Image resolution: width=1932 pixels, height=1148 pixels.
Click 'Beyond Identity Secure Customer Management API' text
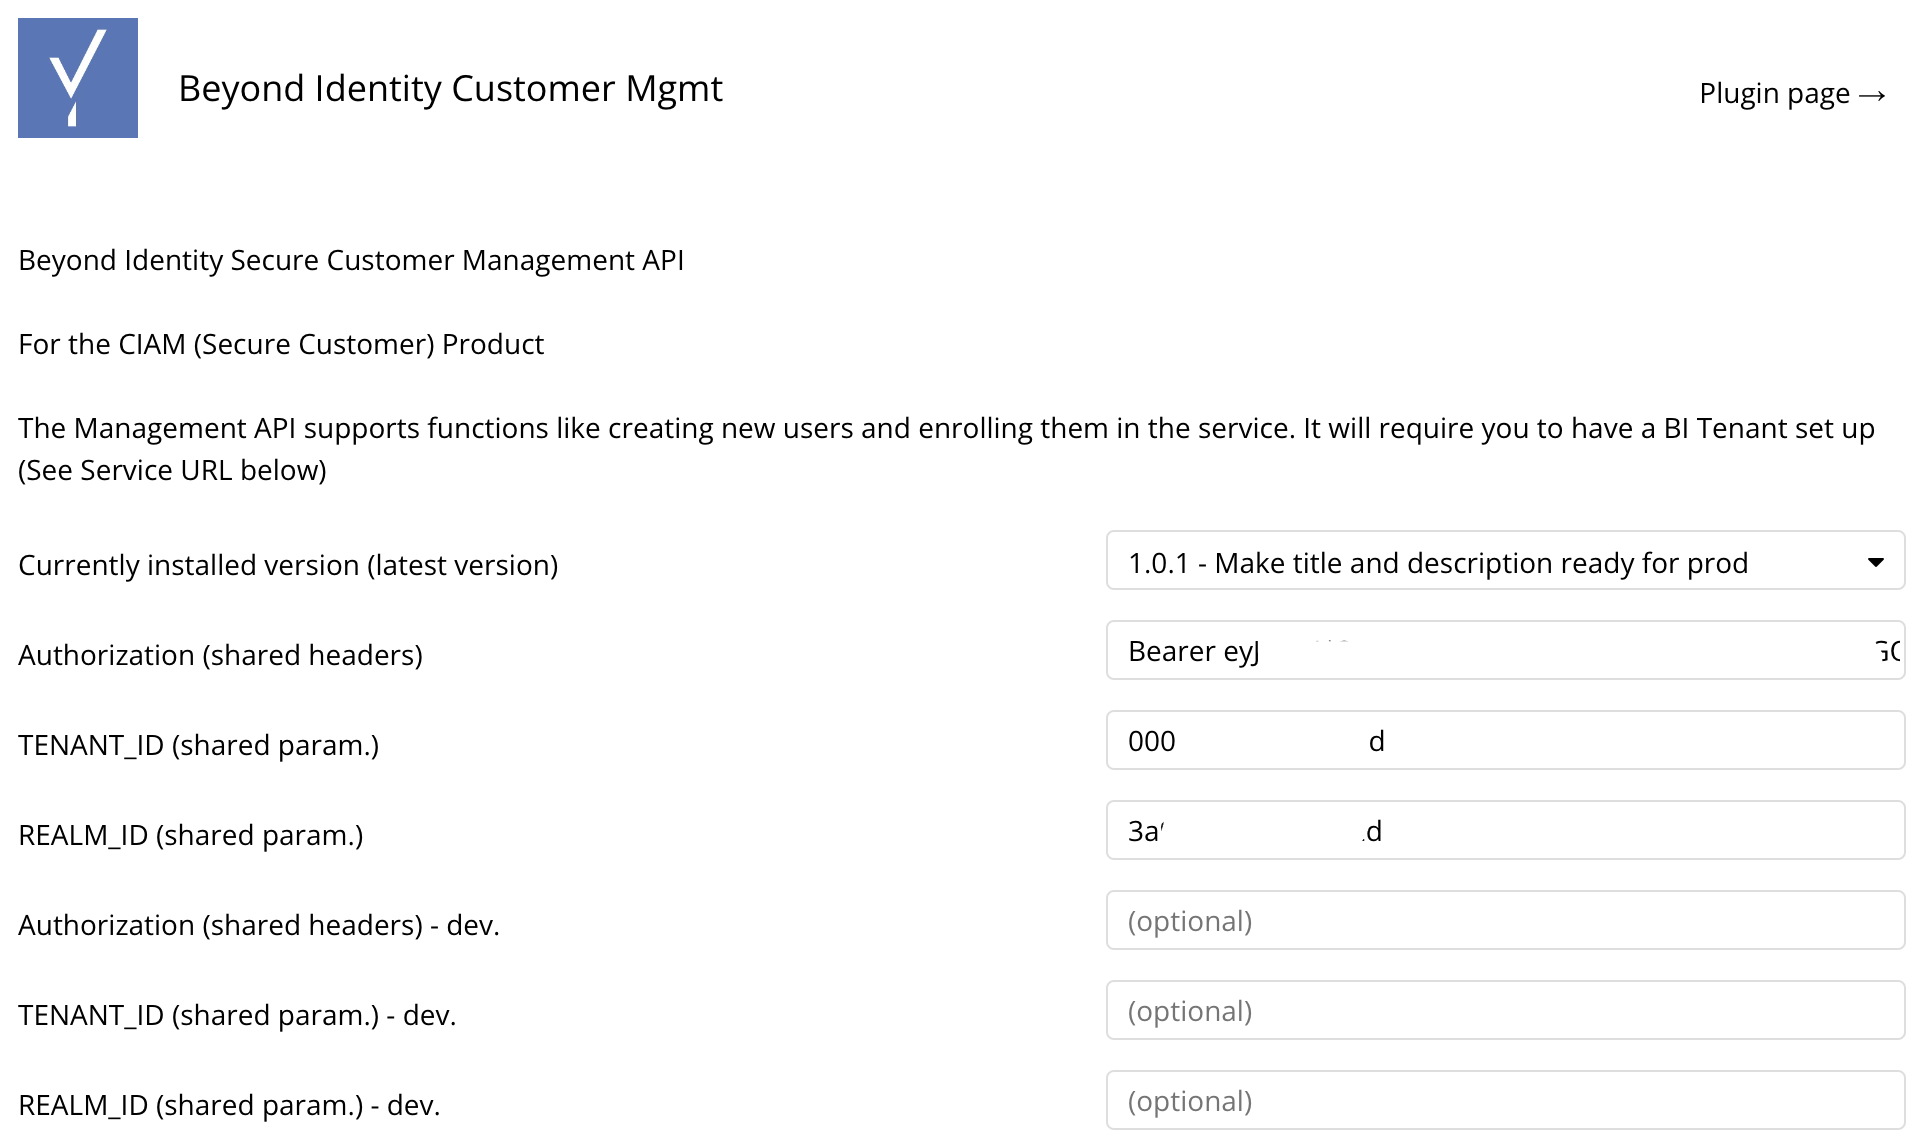351,261
